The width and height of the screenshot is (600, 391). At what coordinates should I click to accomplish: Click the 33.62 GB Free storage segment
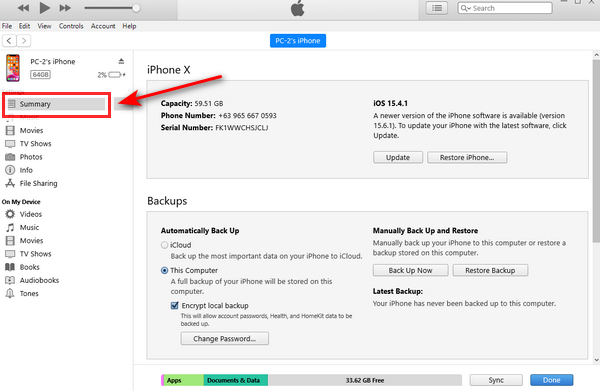365,380
